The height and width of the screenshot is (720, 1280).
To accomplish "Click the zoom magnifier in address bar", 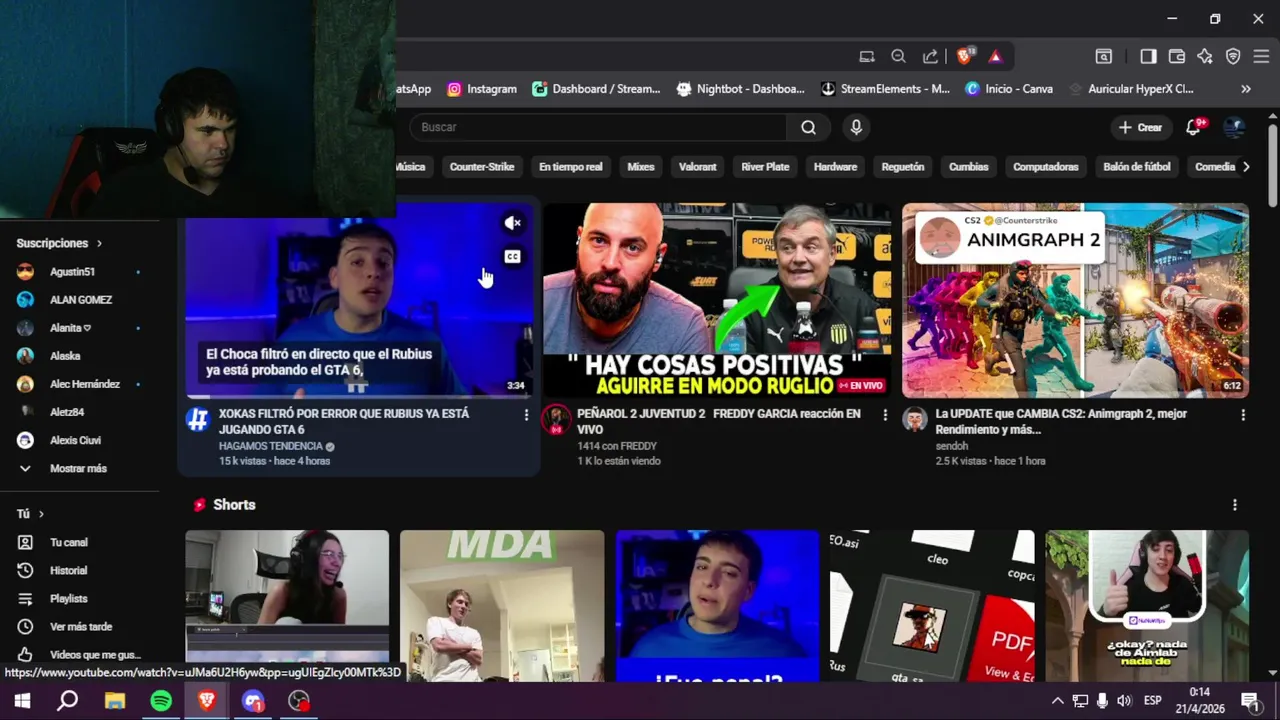I will click(x=898, y=57).
